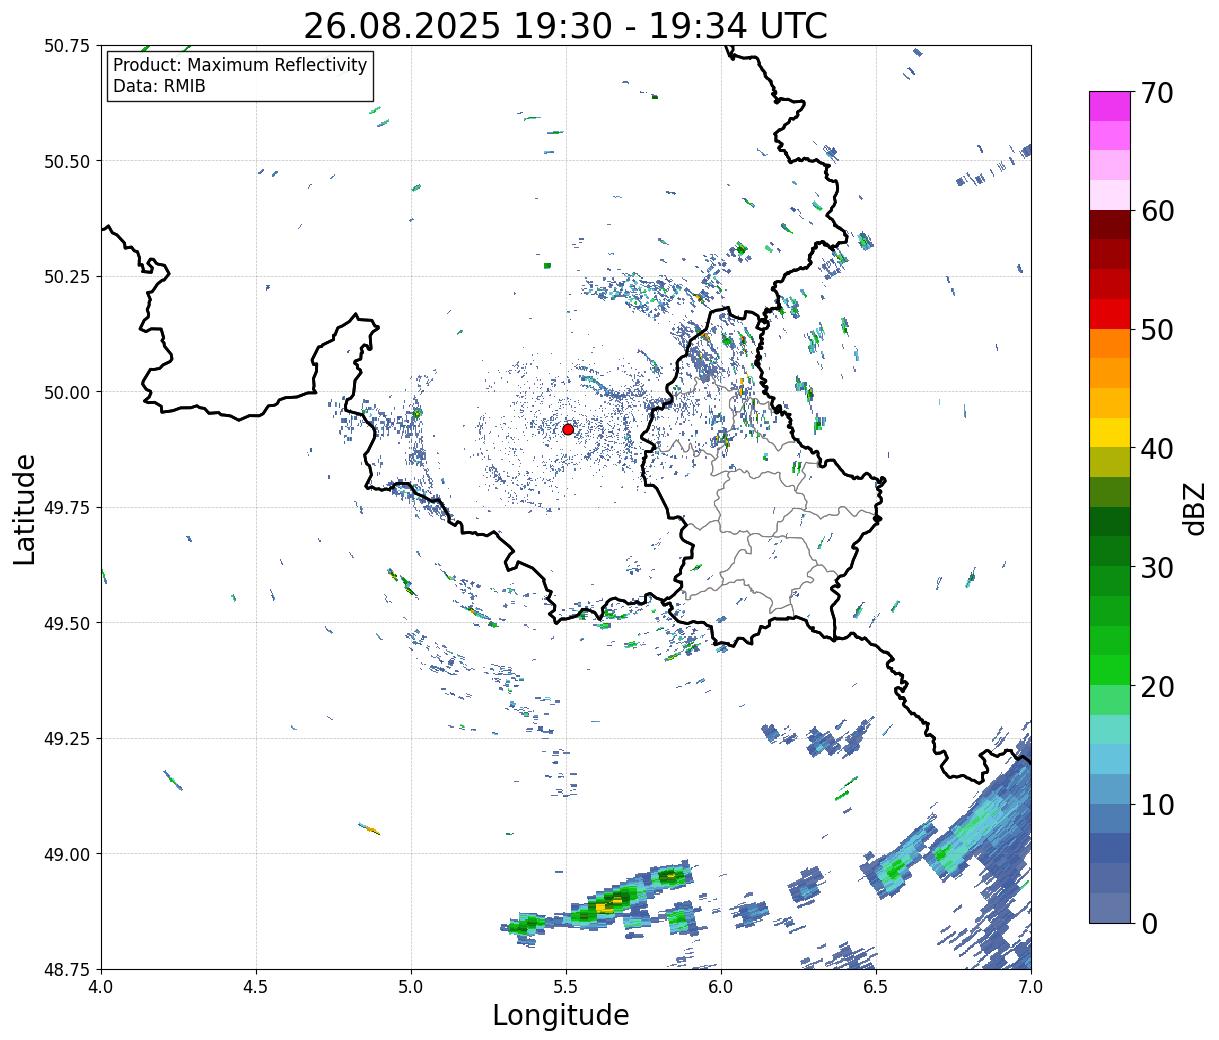Click the latitude tick label 50.75
Screen dimensions: 1219x1040
tap(66, 46)
